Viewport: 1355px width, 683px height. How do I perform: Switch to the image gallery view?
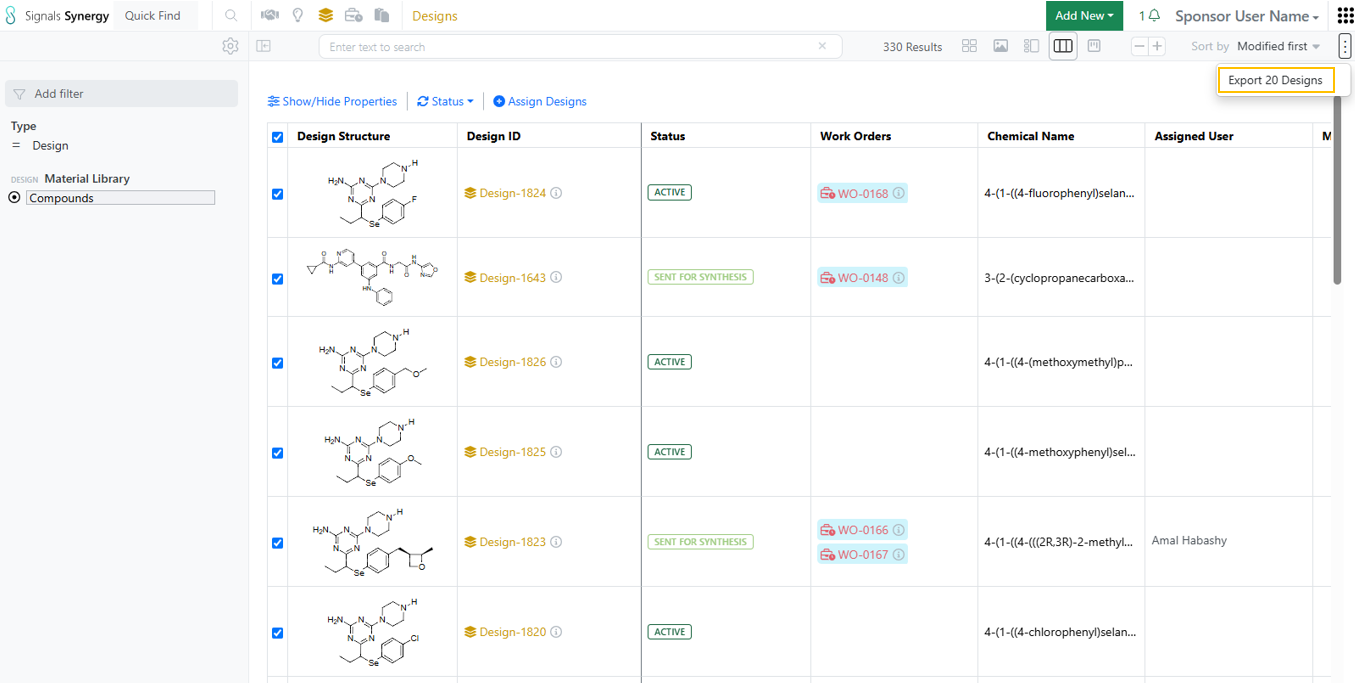(1000, 46)
